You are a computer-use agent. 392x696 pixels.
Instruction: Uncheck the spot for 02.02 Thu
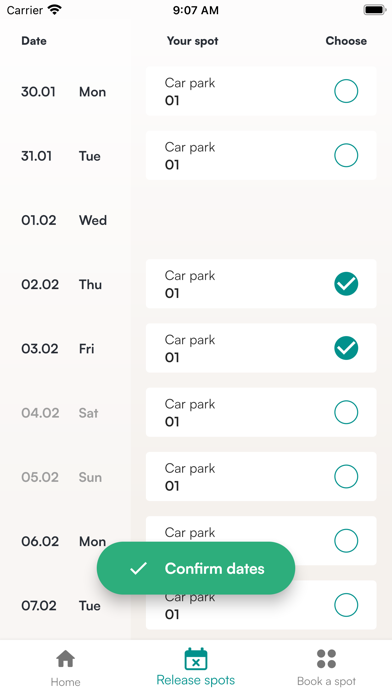point(346,284)
